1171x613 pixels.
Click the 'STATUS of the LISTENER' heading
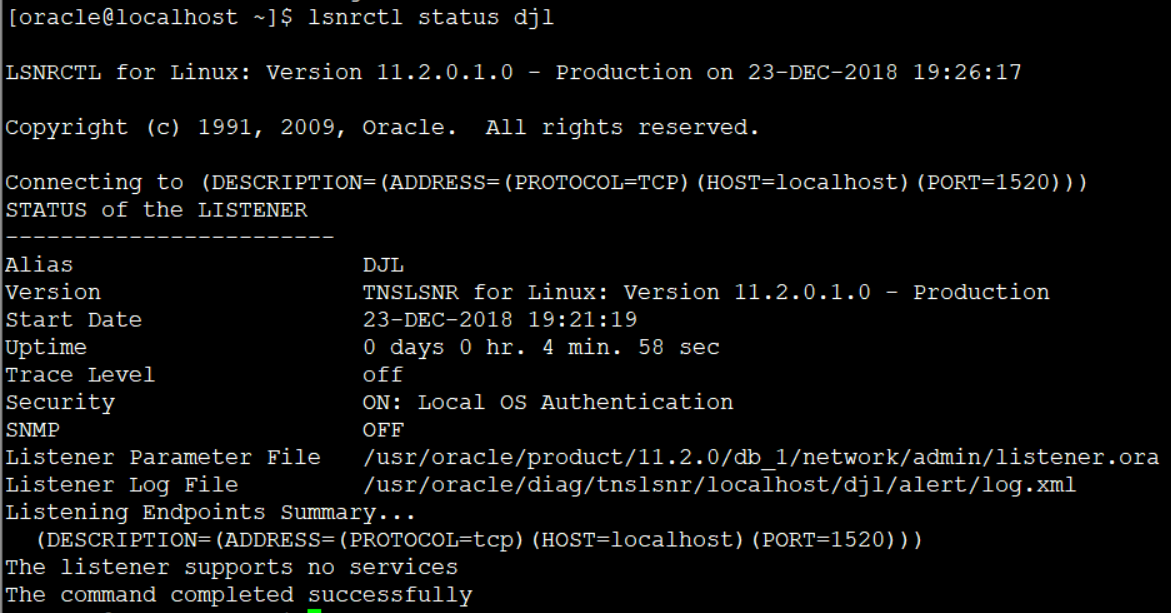click(x=156, y=210)
